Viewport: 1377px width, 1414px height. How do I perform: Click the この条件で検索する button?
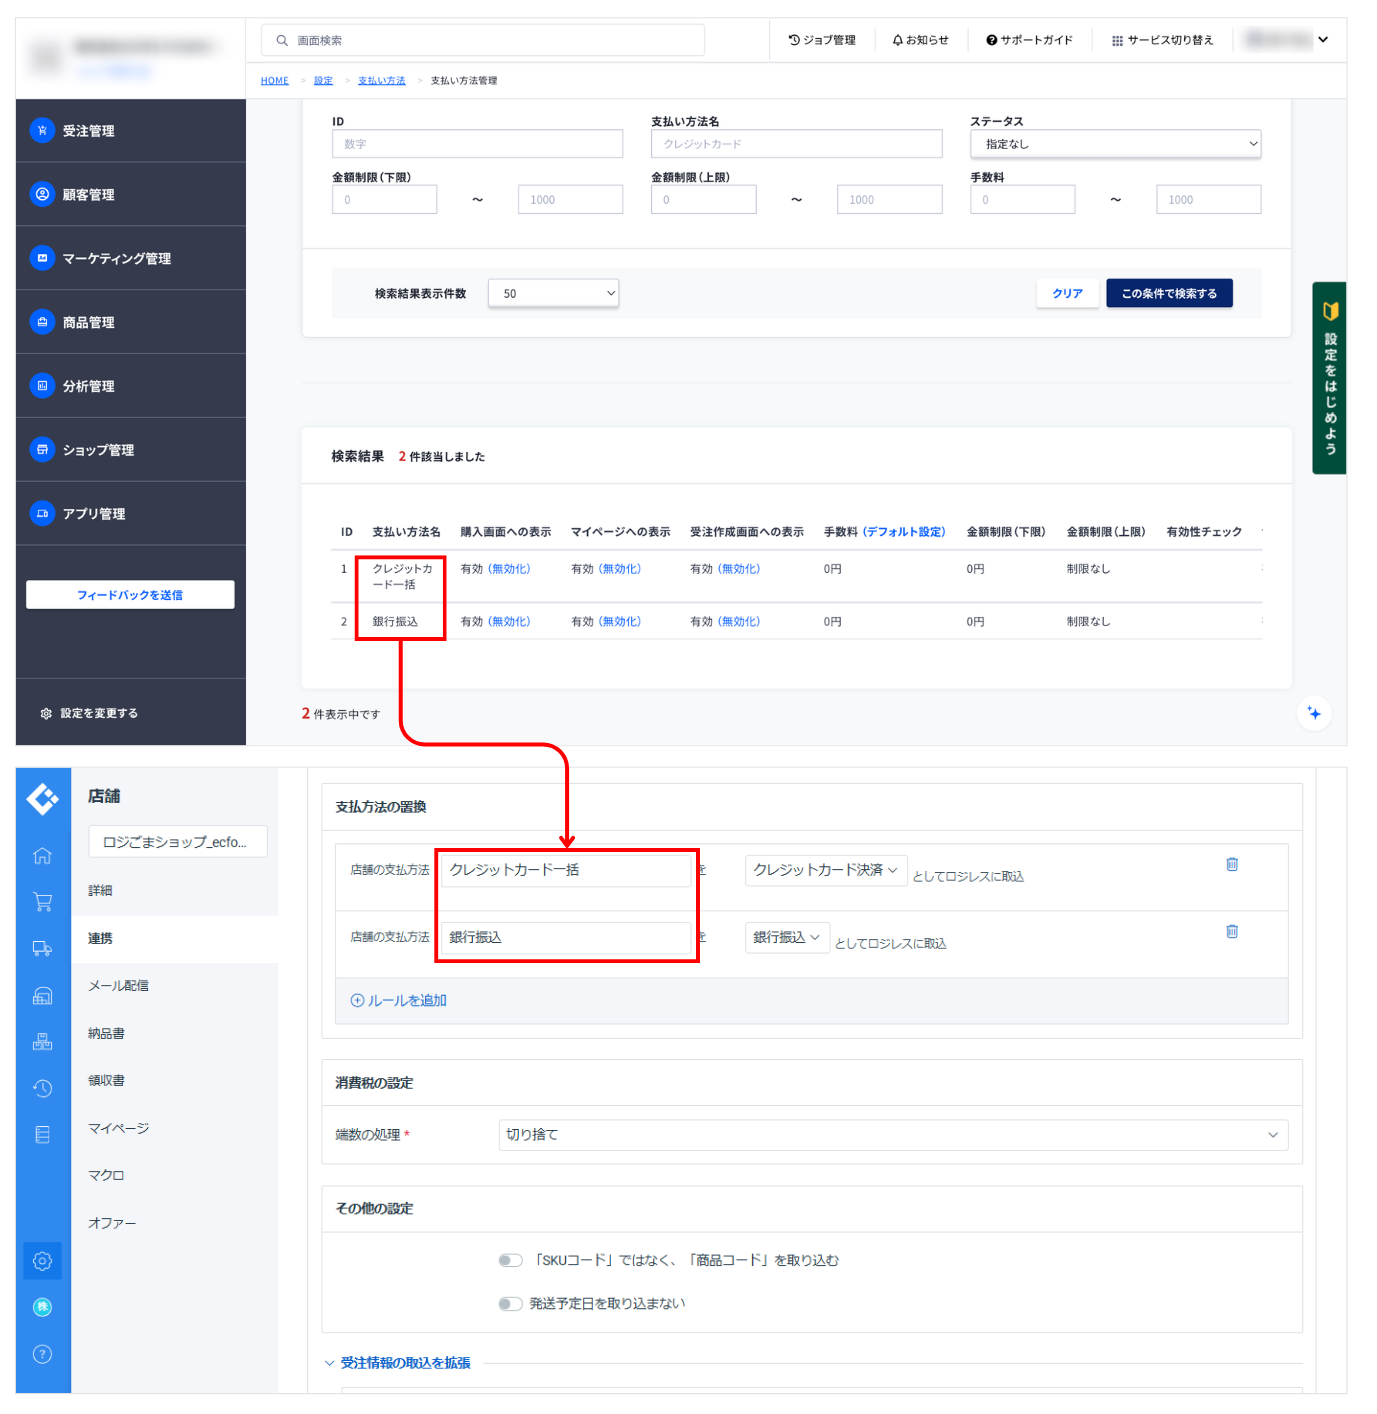(1168, 293)
